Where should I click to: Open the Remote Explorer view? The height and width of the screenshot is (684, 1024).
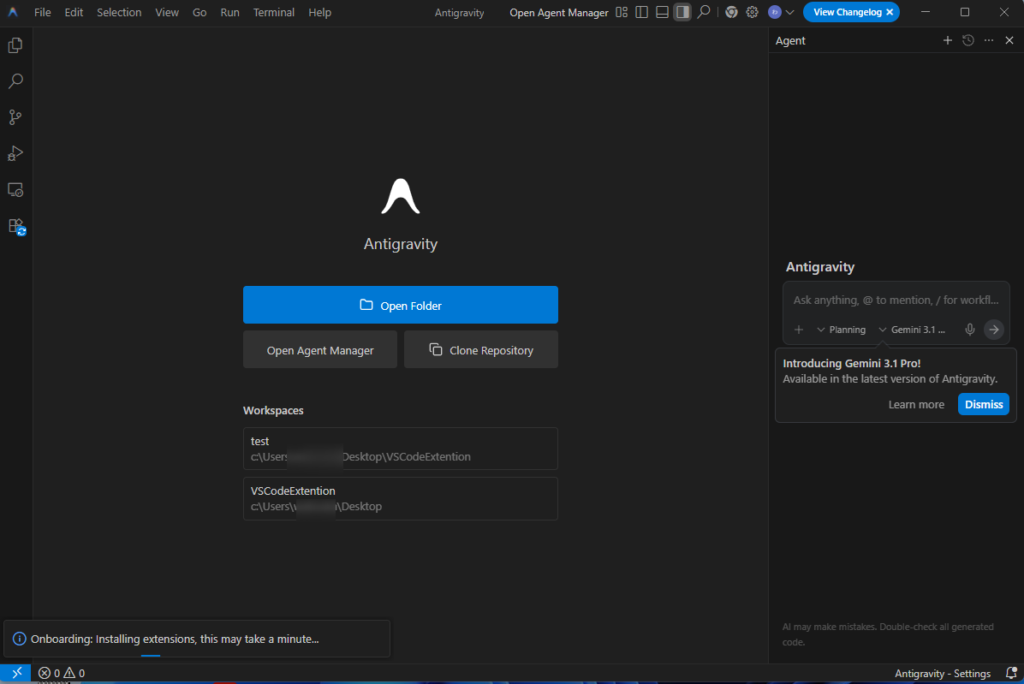15,190
